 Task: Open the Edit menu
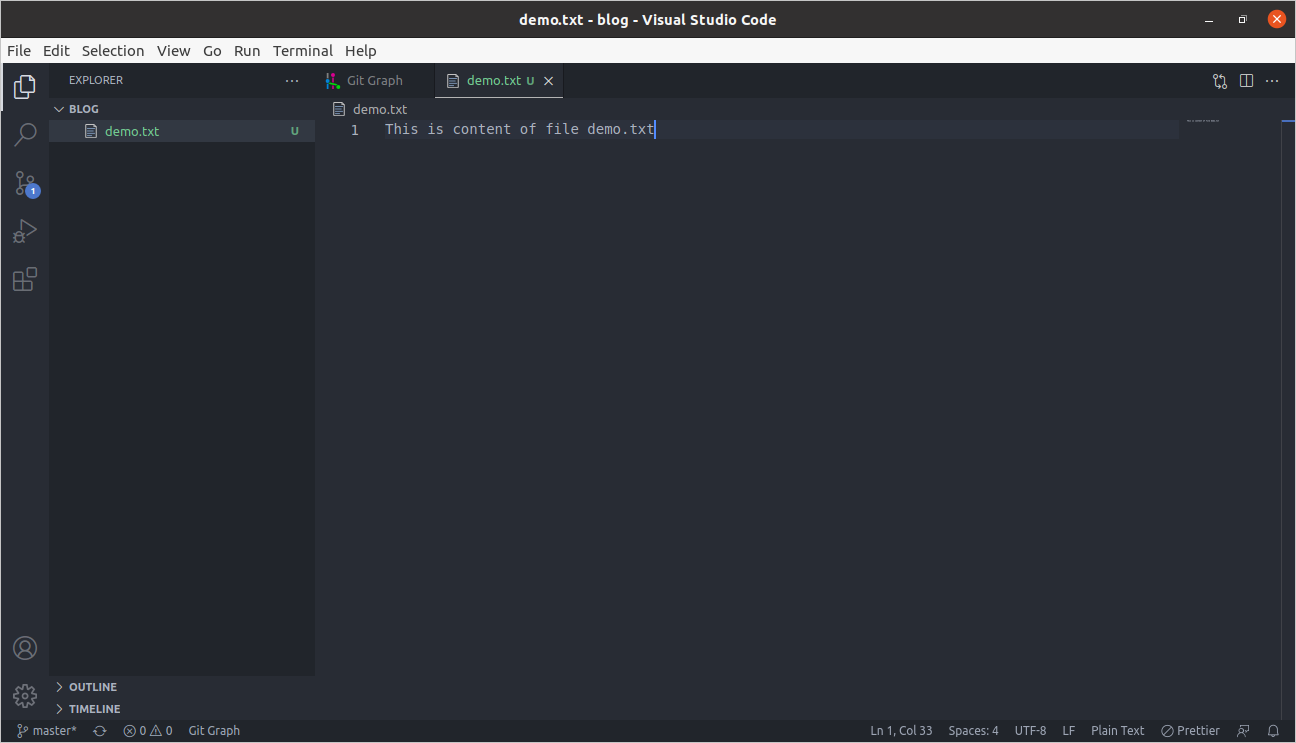click(x=56, y=51)
